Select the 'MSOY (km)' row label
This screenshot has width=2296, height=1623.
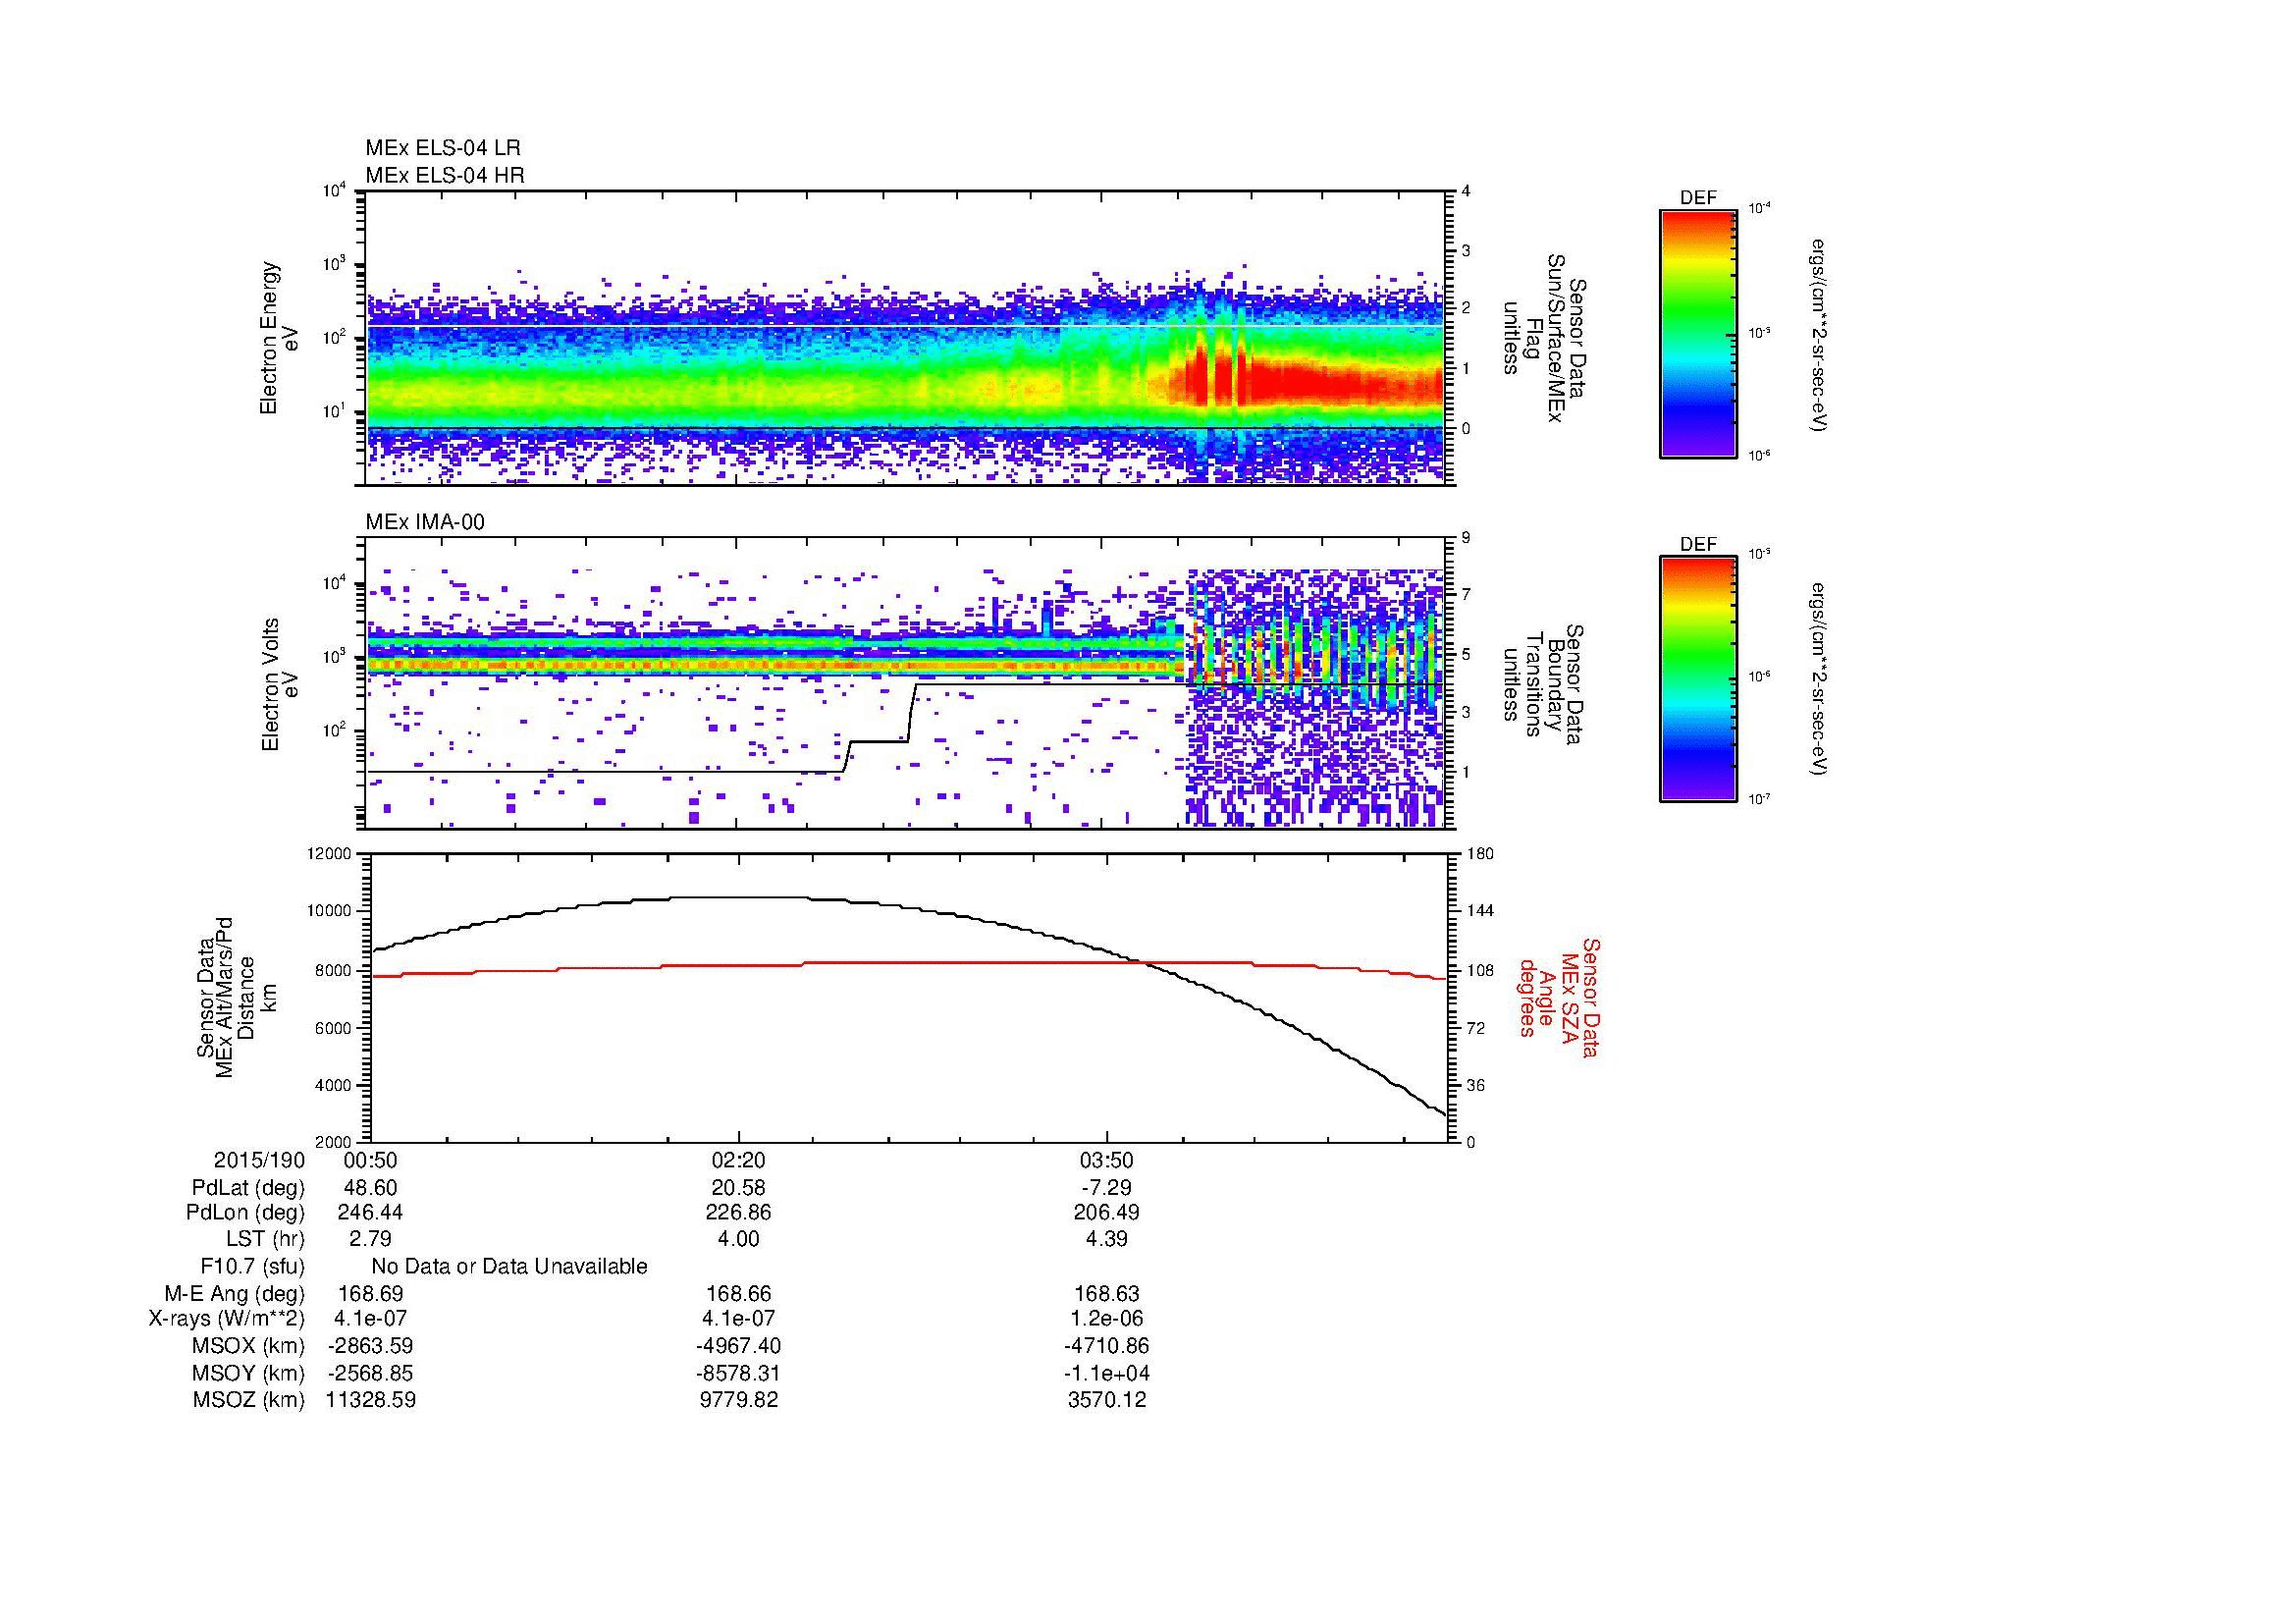pos(248,1373)
